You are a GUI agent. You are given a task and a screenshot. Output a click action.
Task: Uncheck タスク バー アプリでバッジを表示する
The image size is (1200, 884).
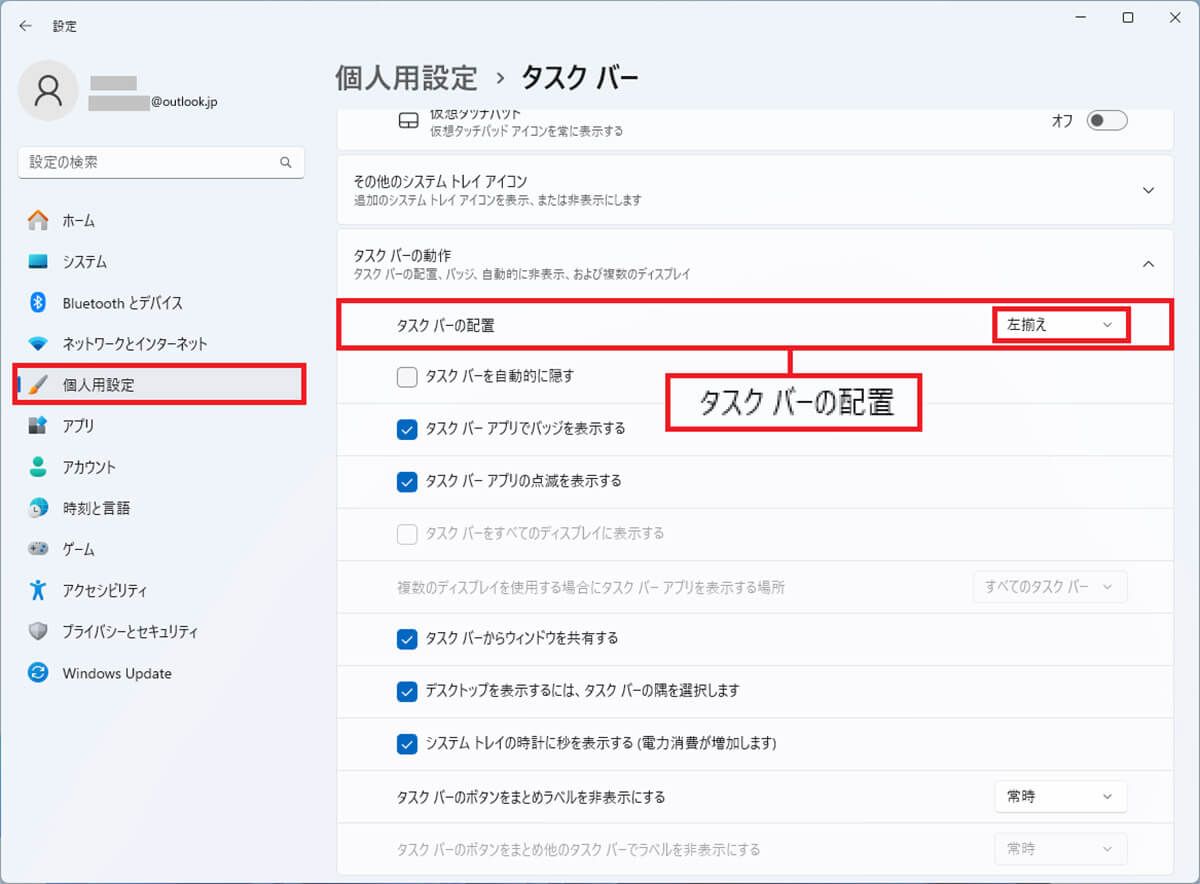407,429
